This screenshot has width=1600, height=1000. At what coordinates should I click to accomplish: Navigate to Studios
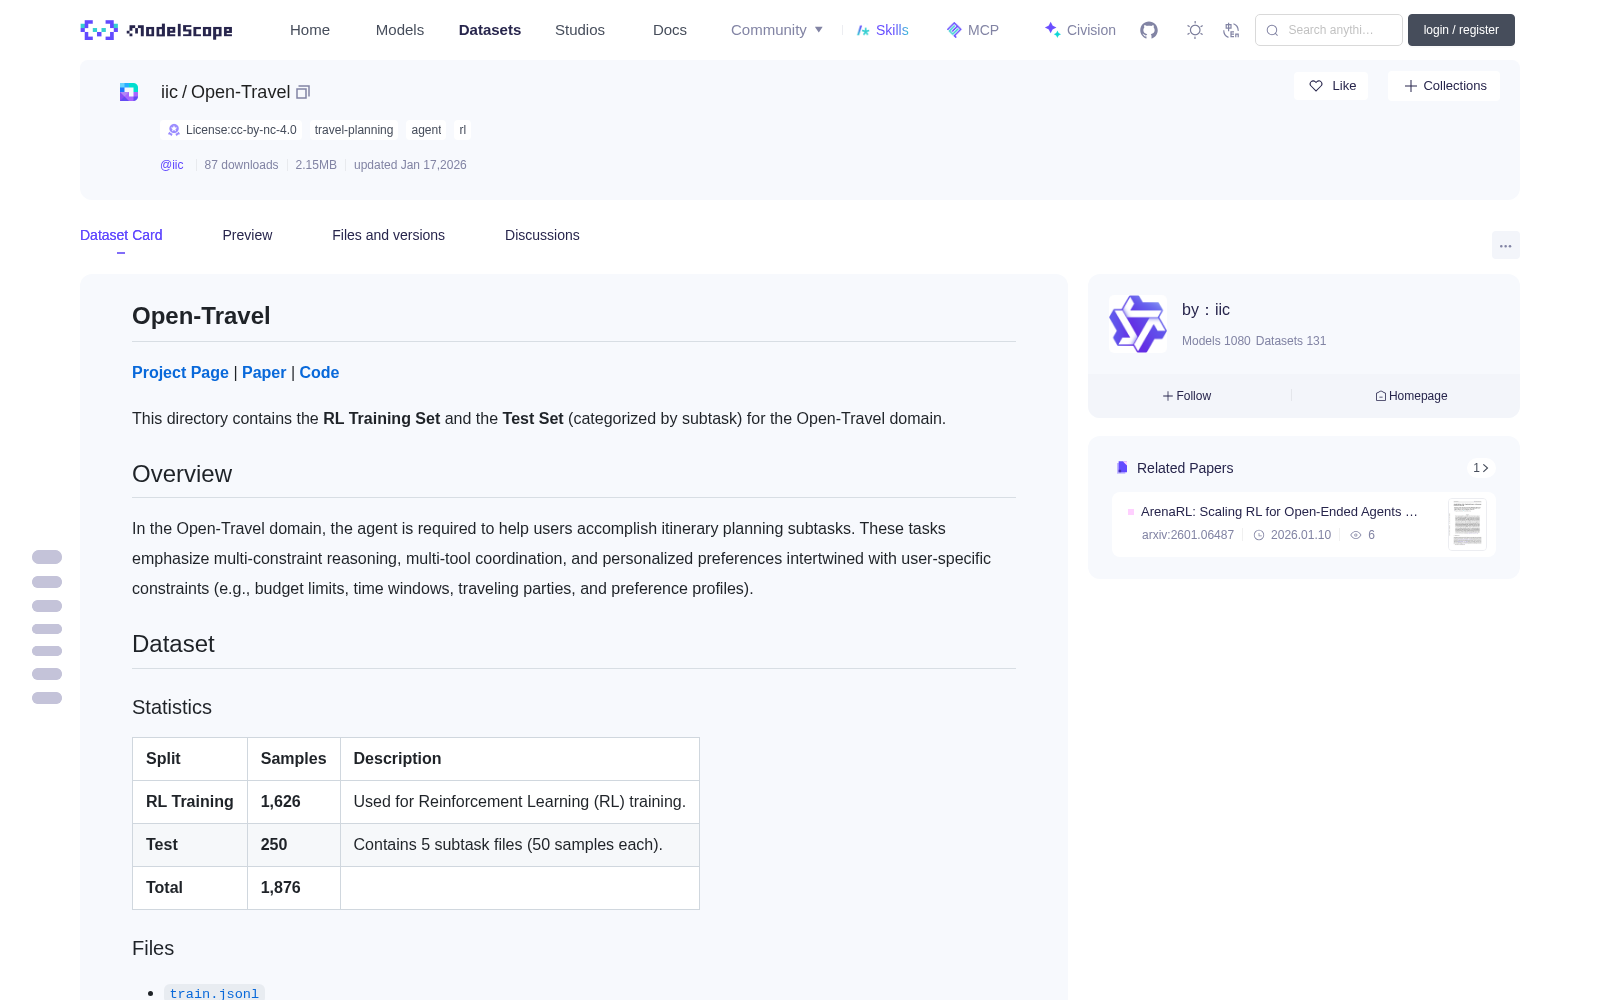[580, 30]
